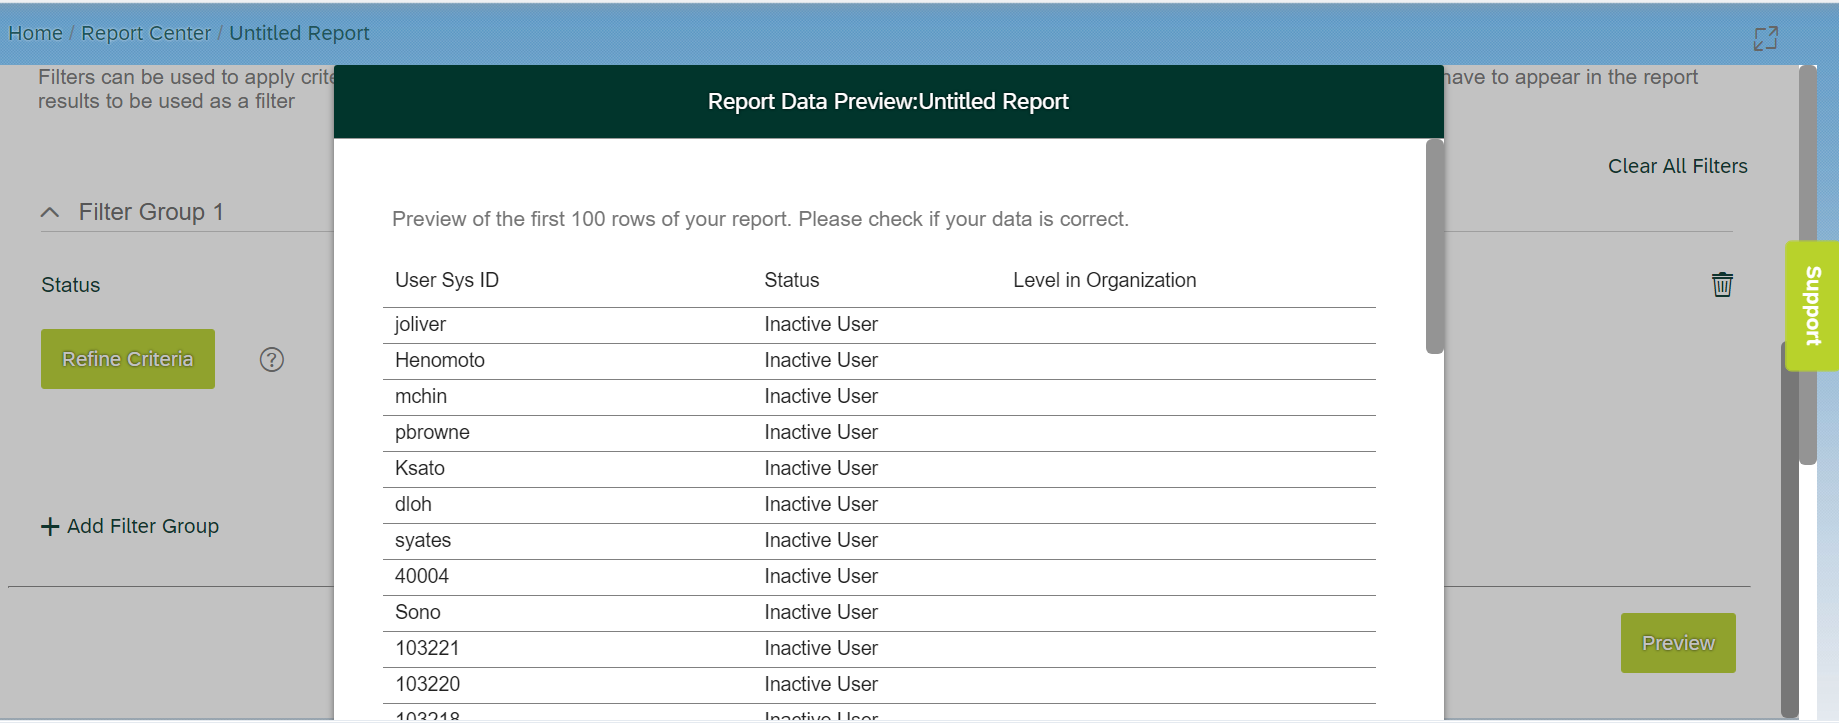1839x723 pixels.
Task: Click Inactive User status in joliver row
Action: click(x=821, y=324)
